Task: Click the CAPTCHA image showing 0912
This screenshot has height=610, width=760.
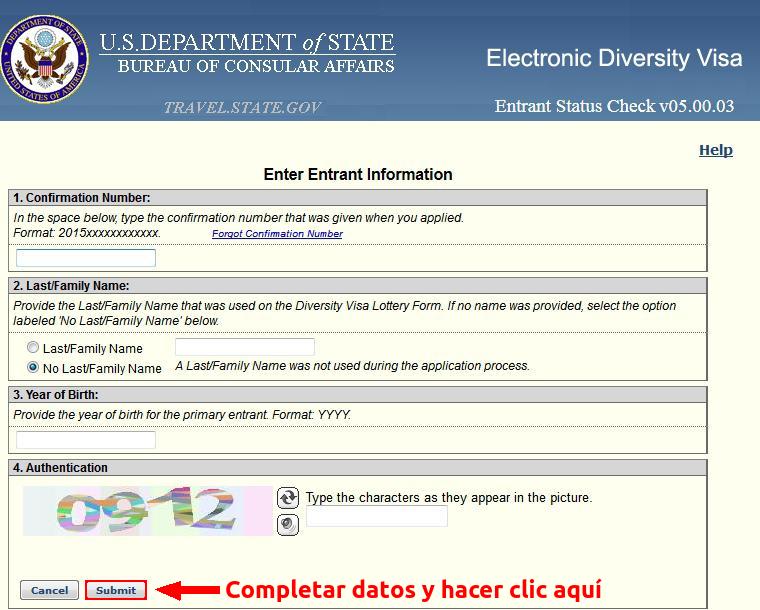Action: click(x=148, y=511)
